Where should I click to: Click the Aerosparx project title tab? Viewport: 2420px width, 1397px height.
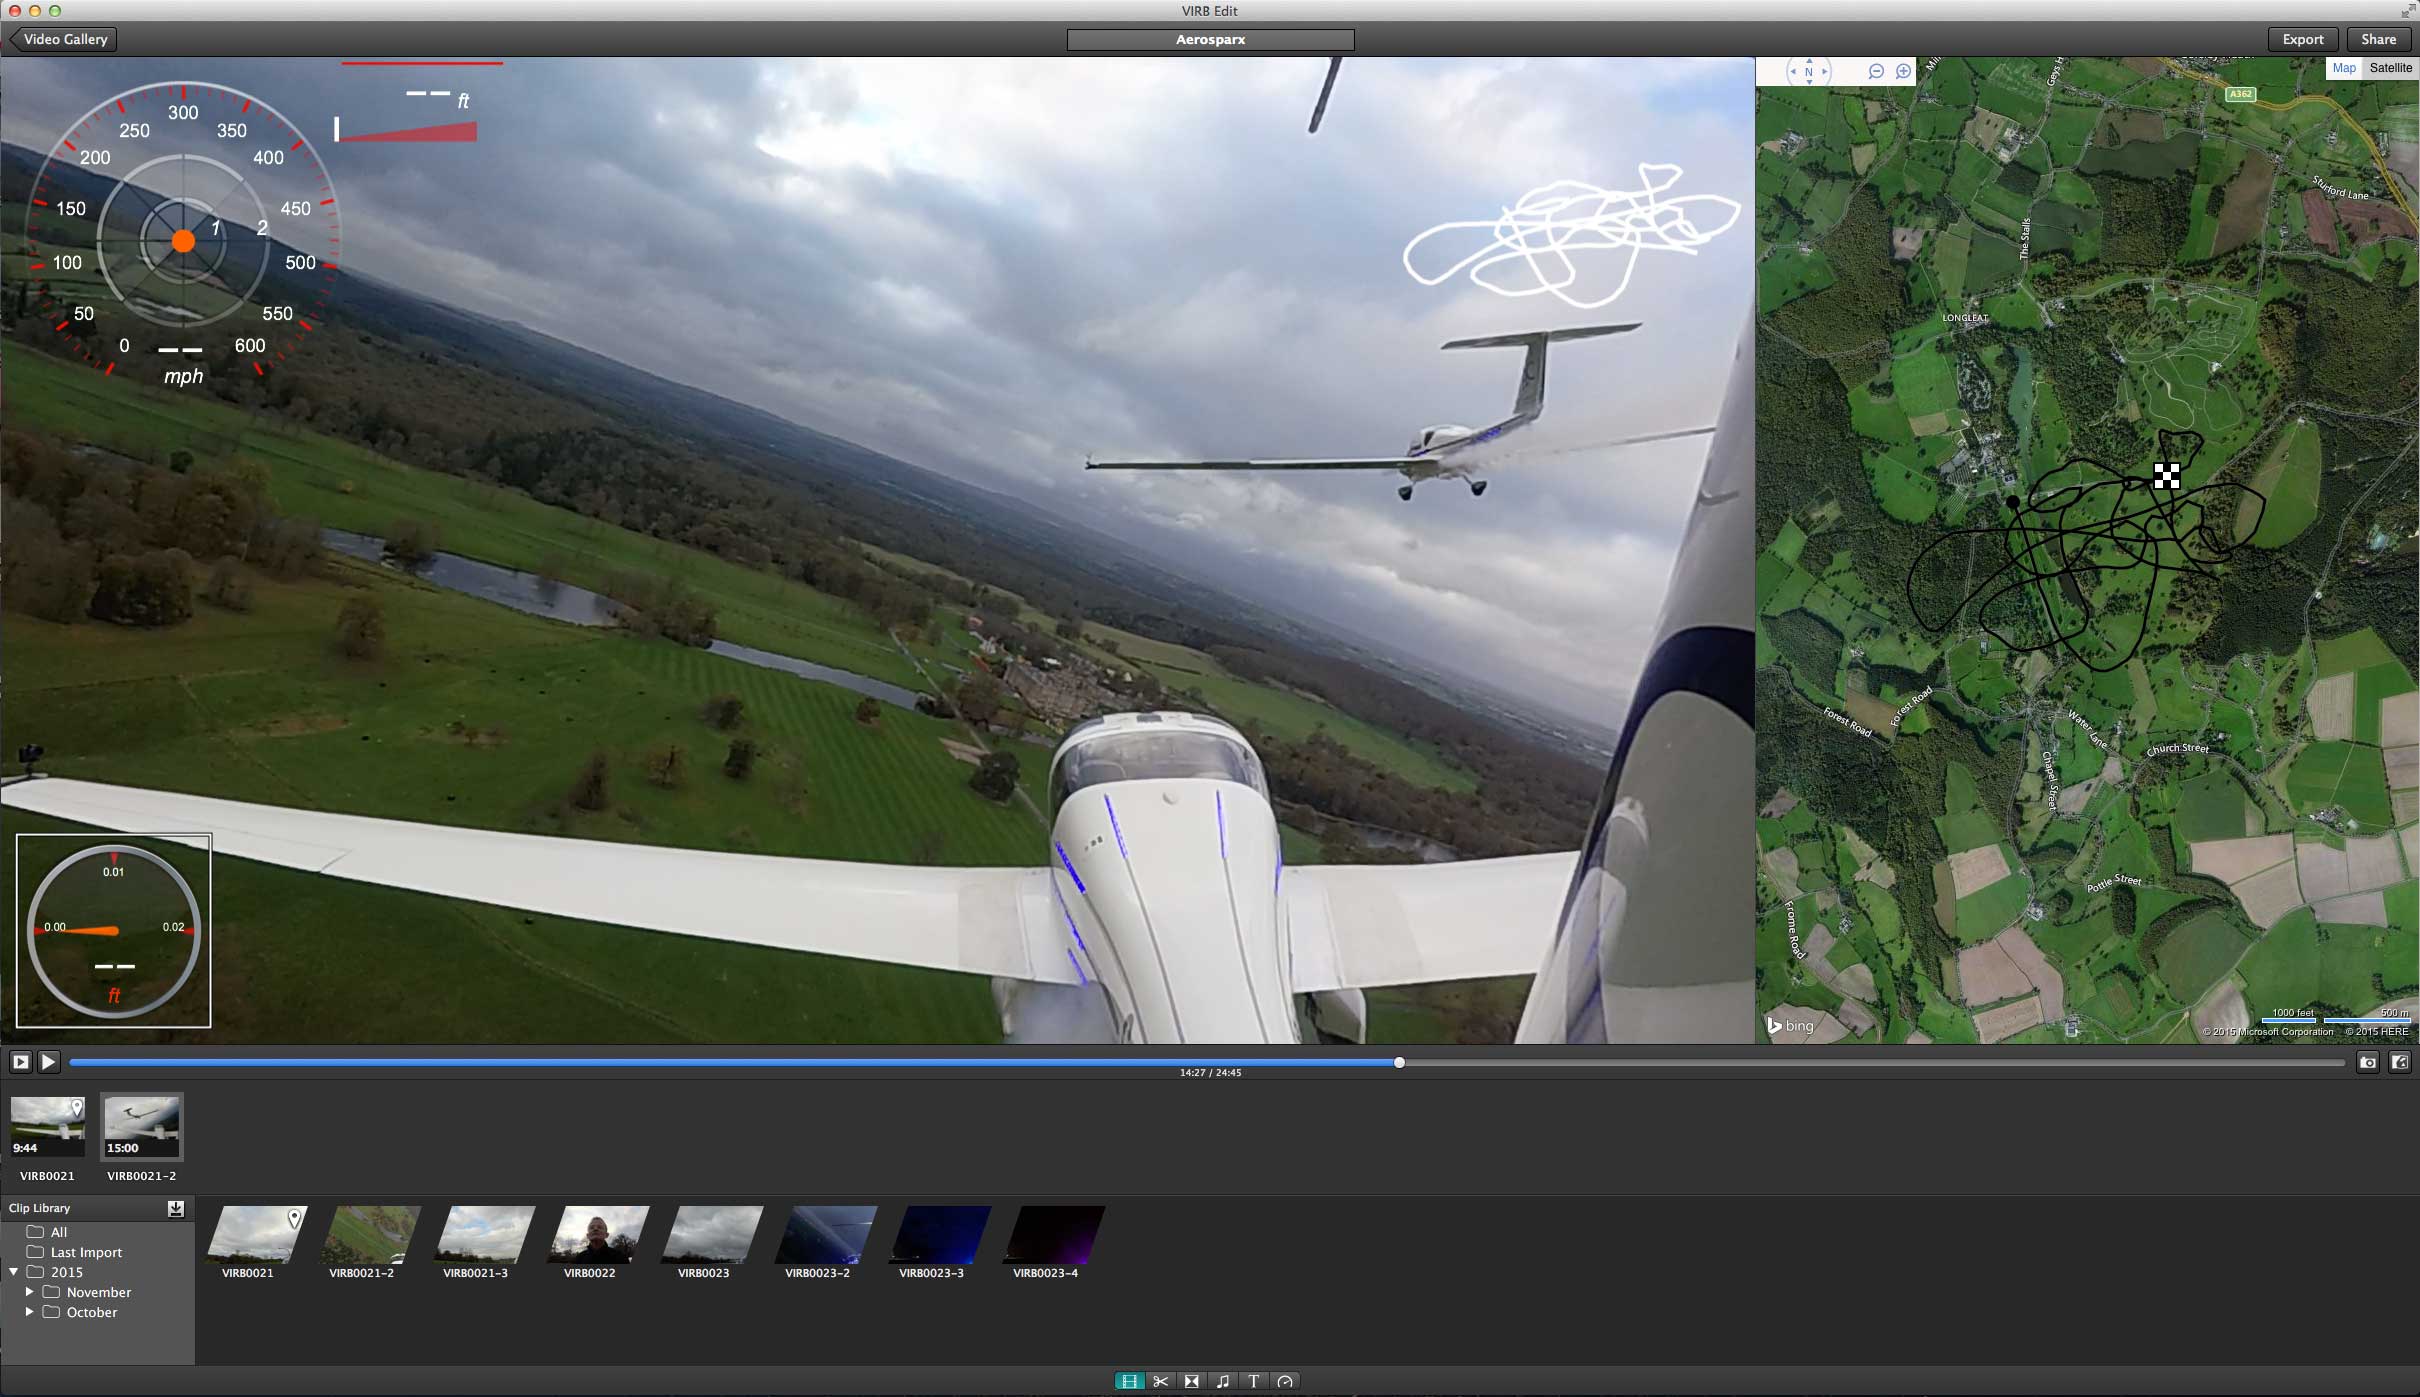tap(1210, 39)
